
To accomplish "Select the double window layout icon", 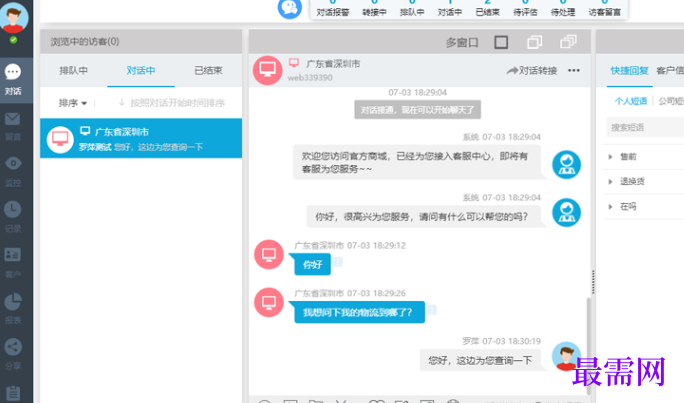I will pos(534,42).
